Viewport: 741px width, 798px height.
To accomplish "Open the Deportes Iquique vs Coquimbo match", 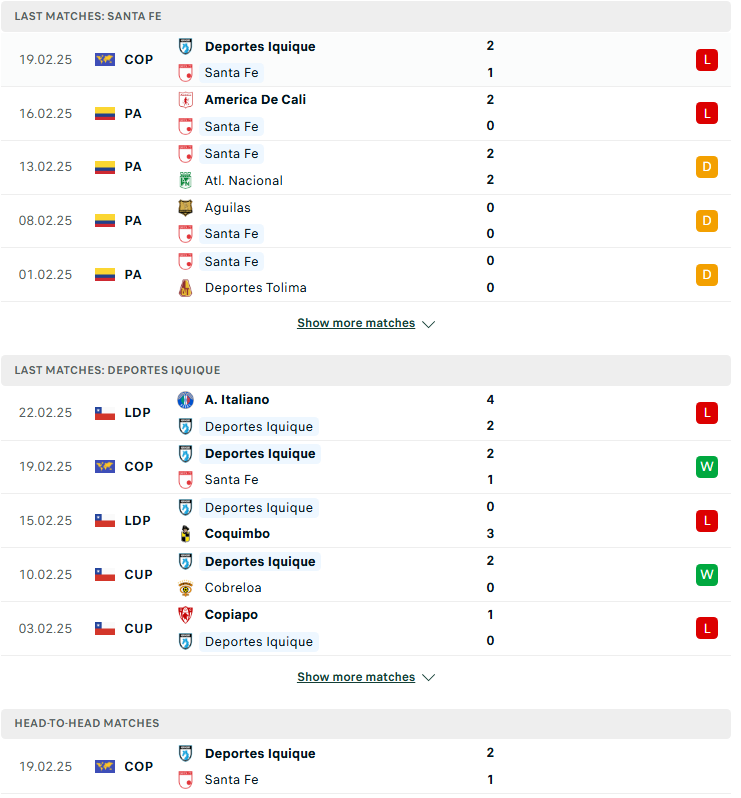I will click(366, 521).
